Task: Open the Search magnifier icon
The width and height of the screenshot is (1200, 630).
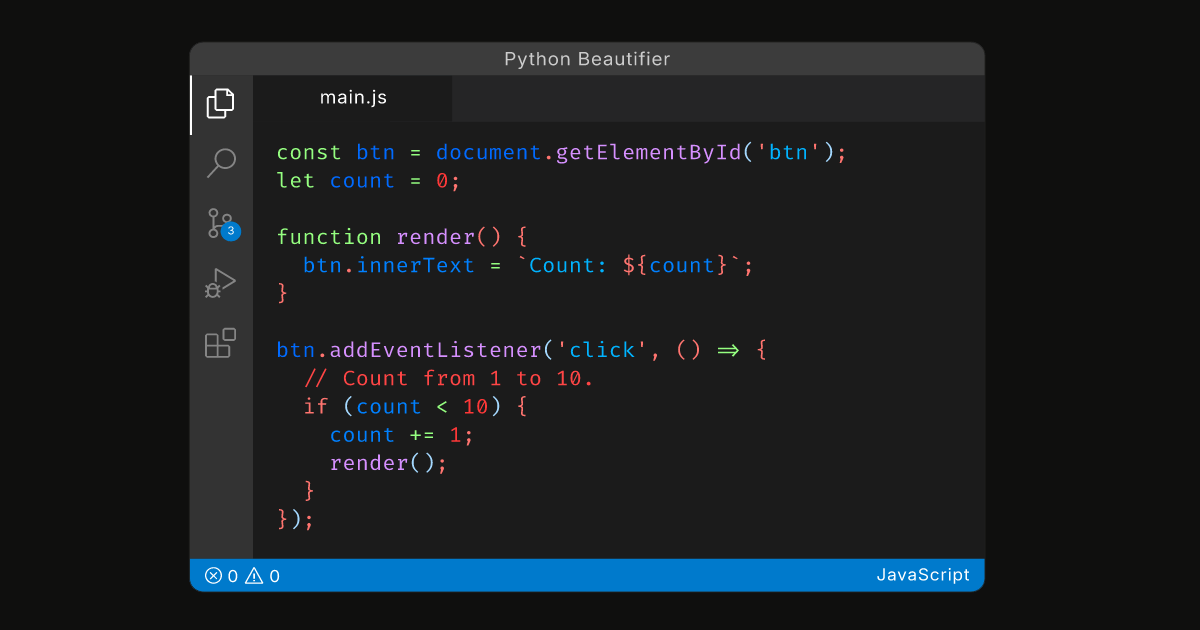Action: point(221,163)
